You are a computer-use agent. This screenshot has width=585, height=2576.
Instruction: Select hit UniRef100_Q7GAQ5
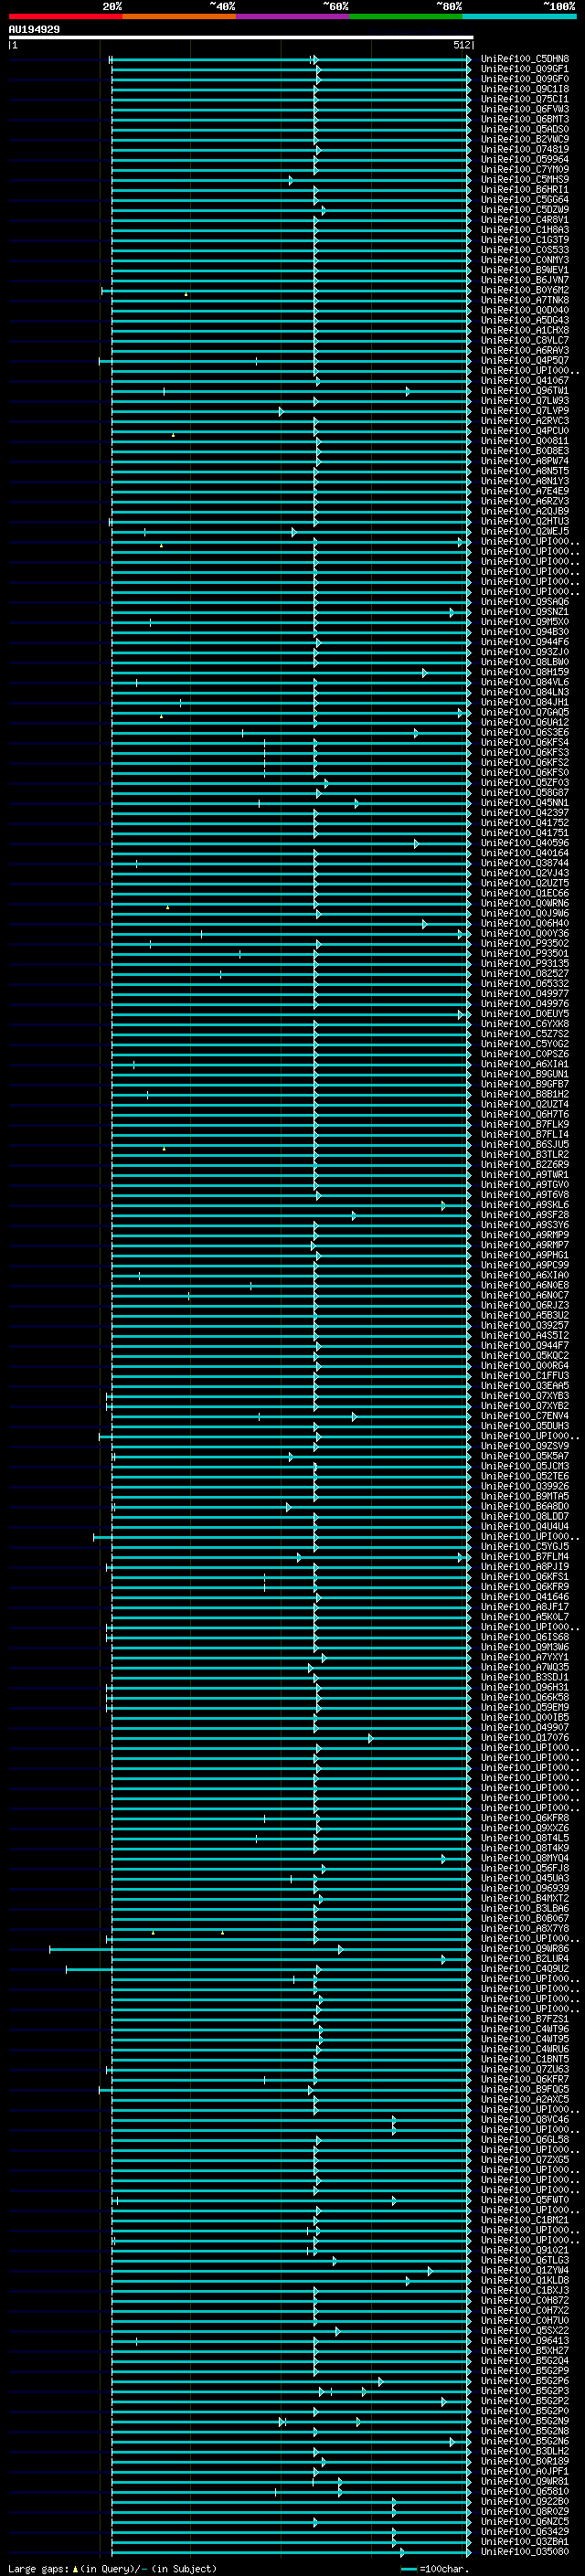525,712
